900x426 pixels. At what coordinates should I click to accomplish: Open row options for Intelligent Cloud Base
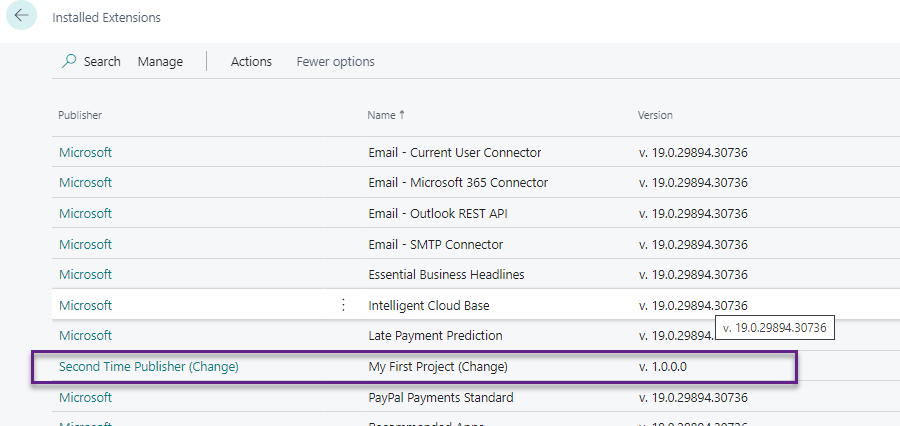(344, 305)
